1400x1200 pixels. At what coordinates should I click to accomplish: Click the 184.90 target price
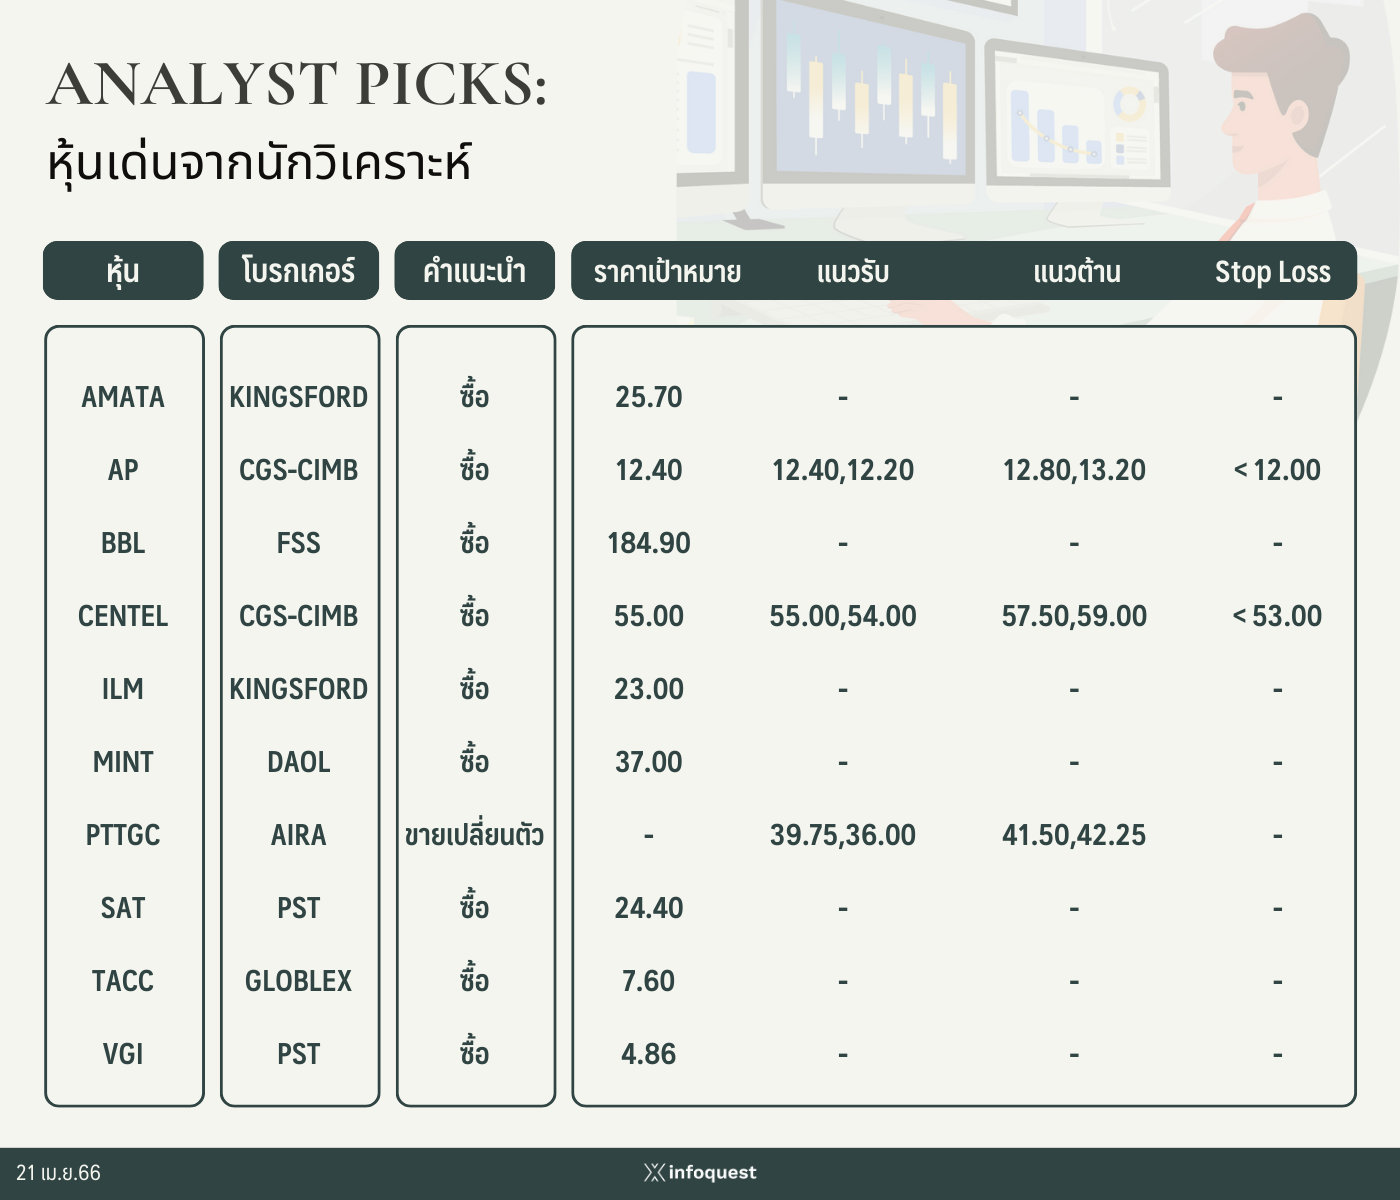coord(649,543)
